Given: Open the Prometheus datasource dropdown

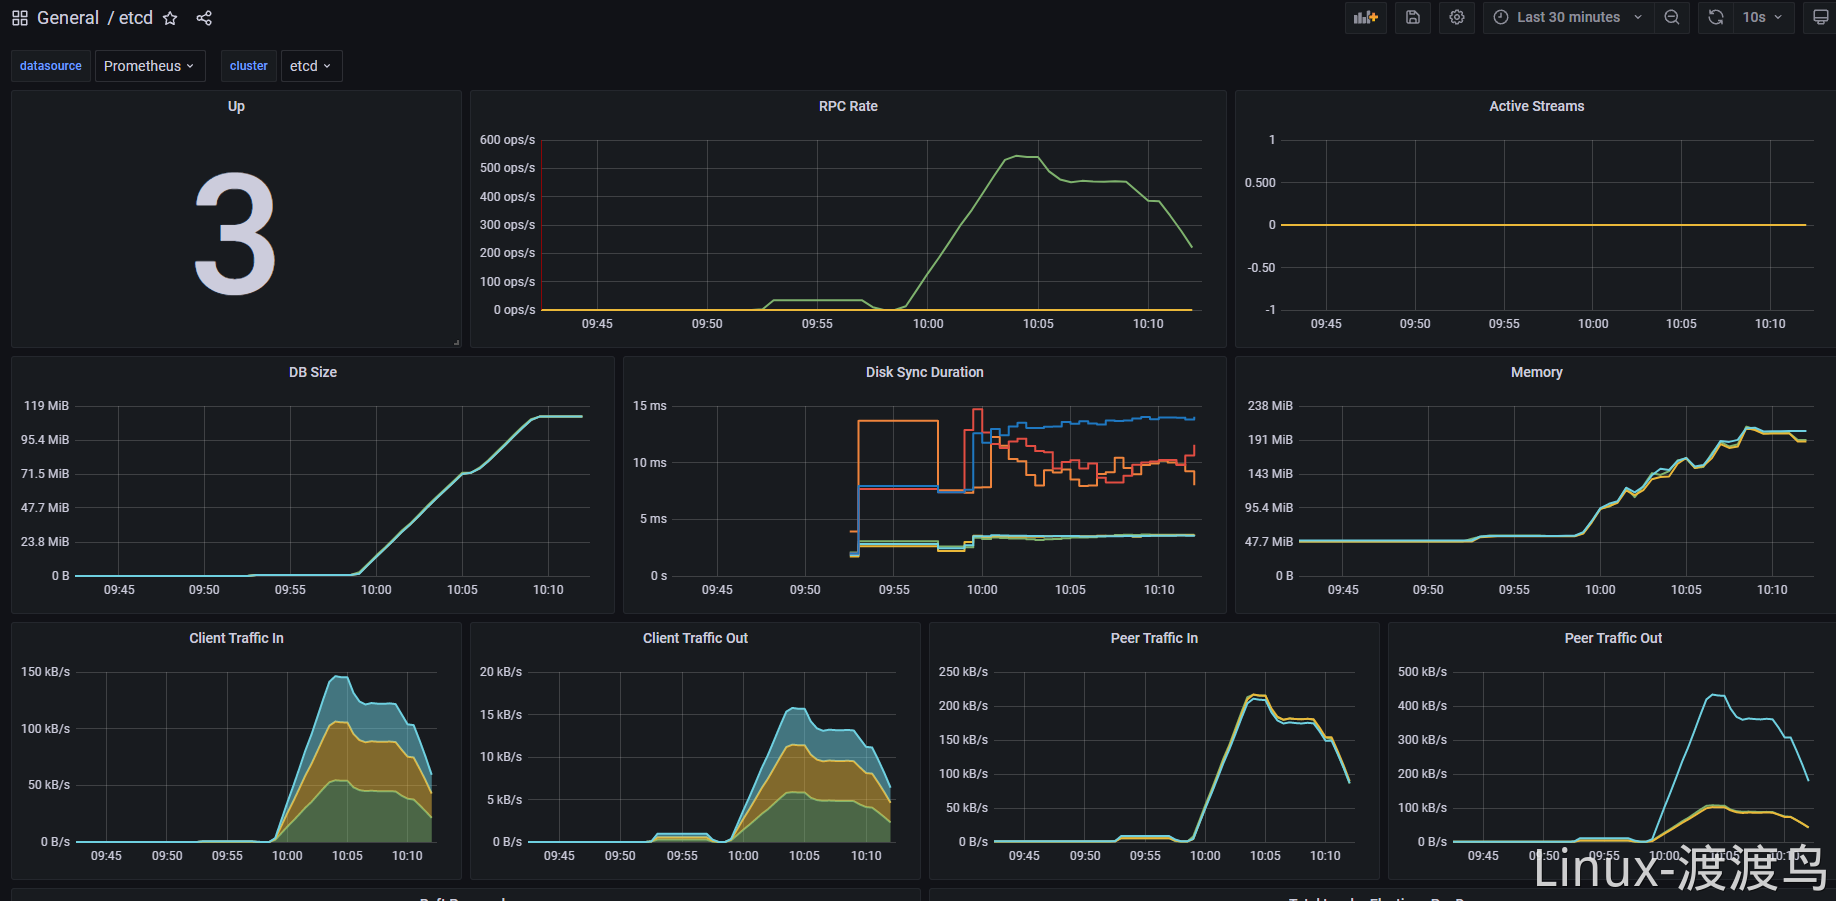Looking at the screenshot, I should point(150,66).
